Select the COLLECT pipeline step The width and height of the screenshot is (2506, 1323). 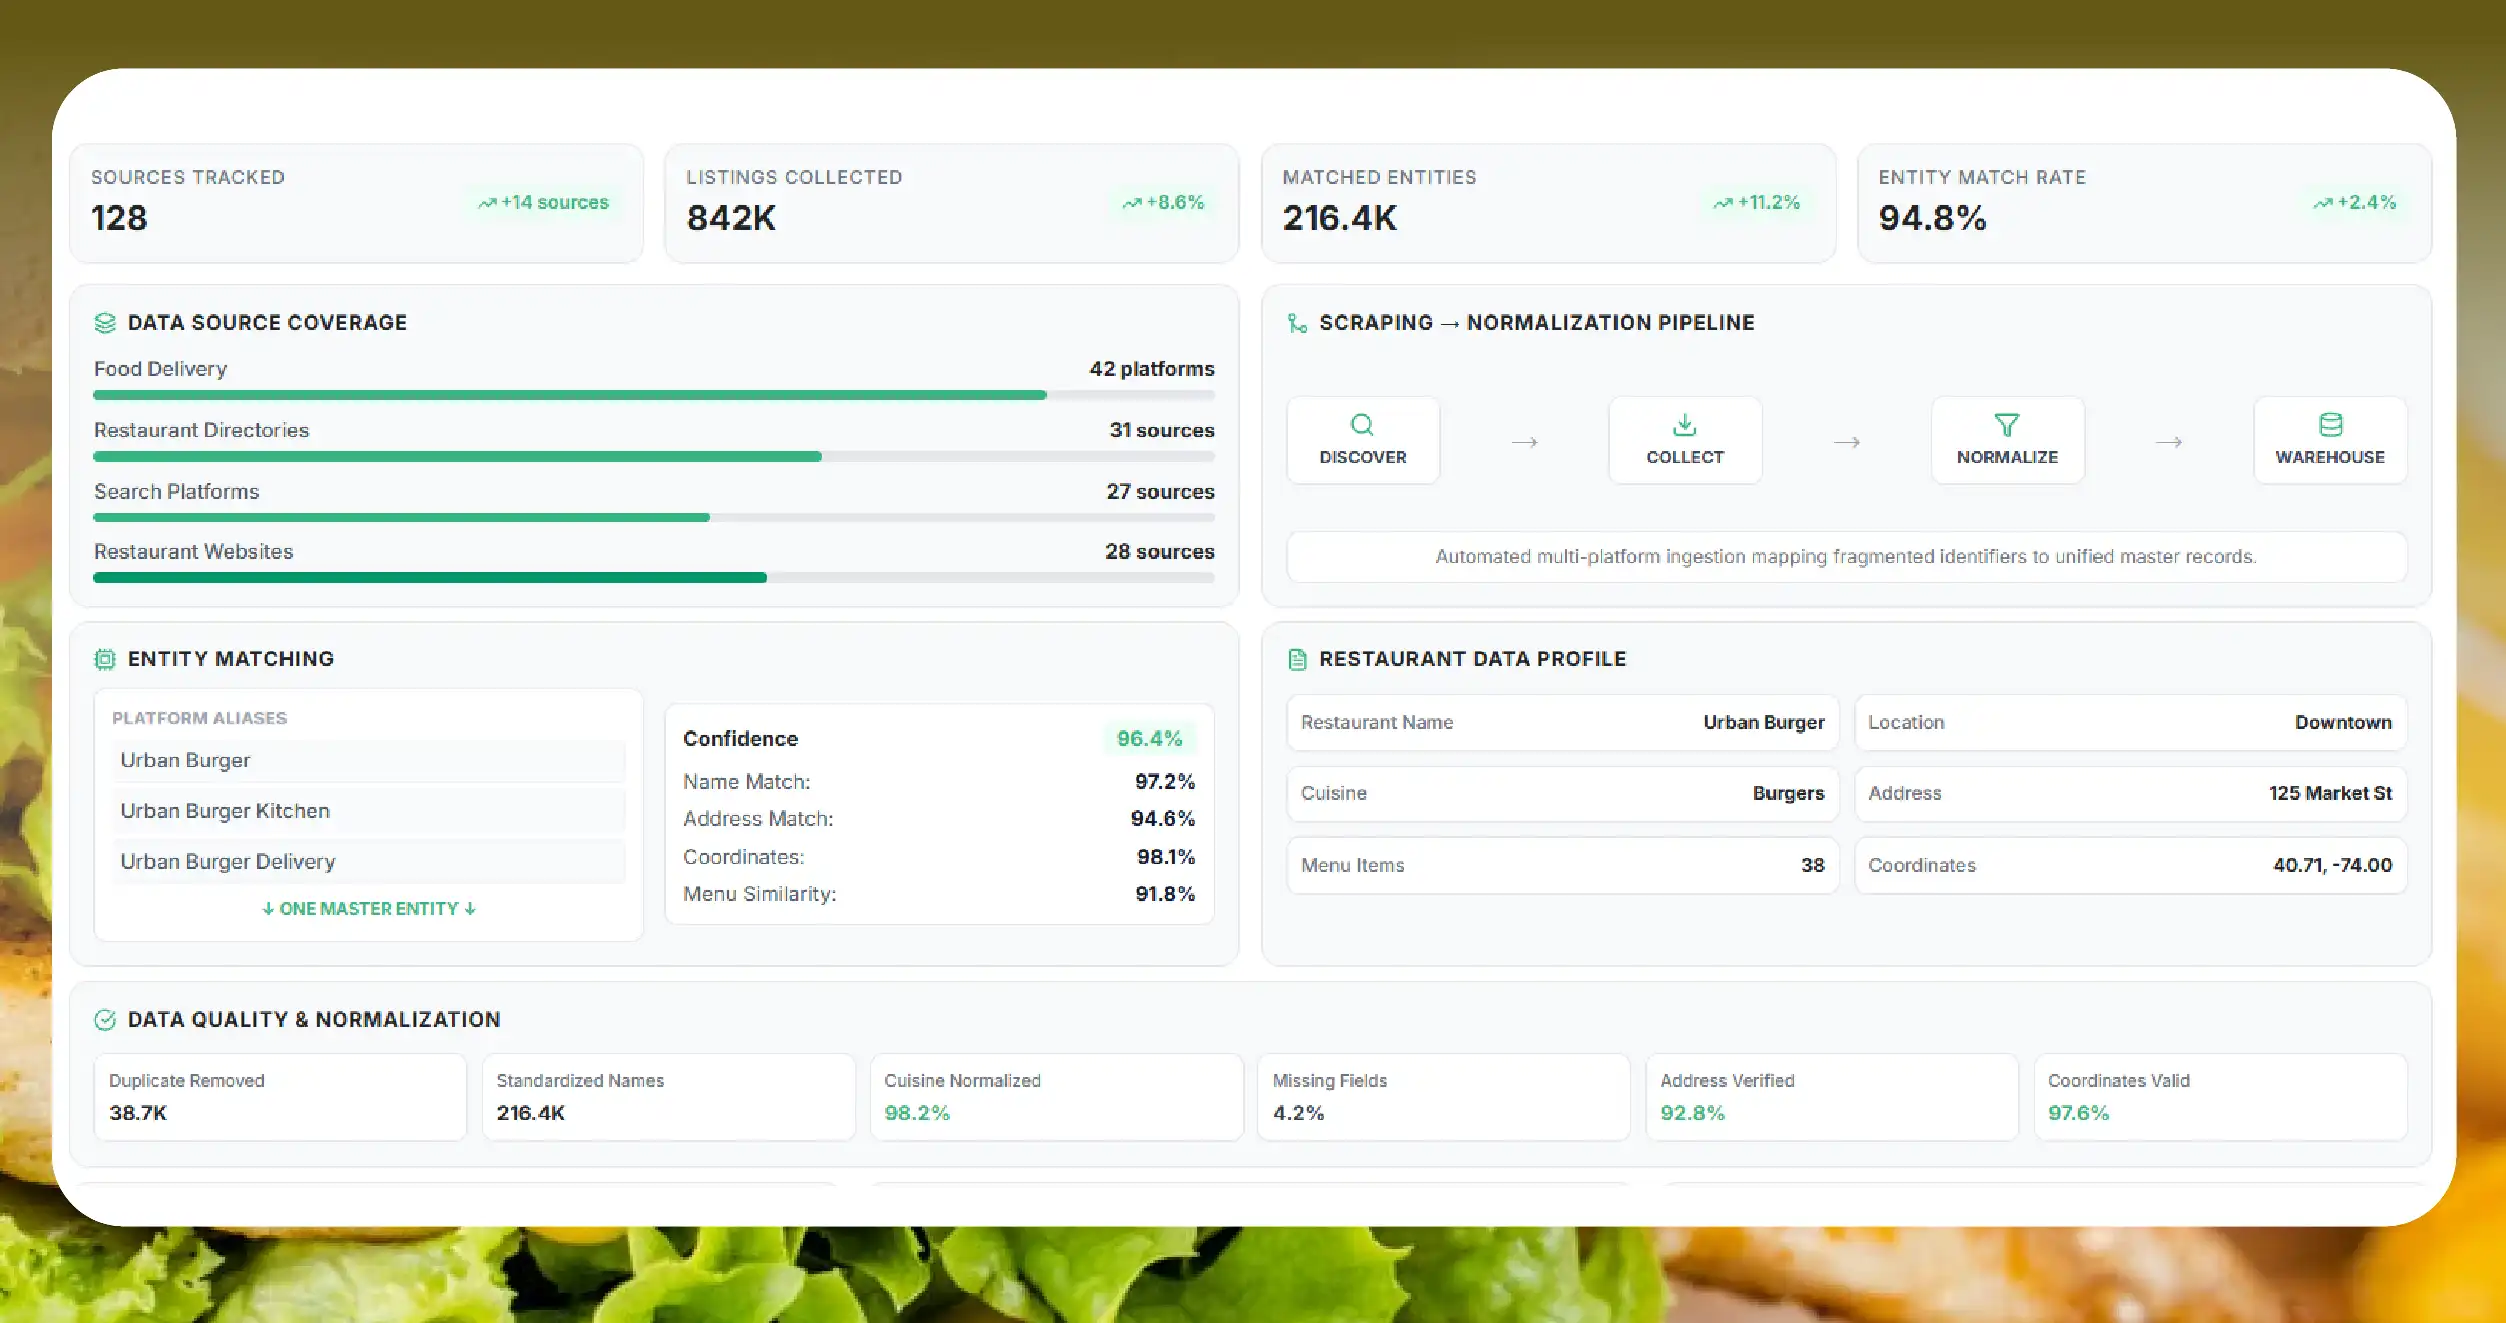pos(1685,440)
